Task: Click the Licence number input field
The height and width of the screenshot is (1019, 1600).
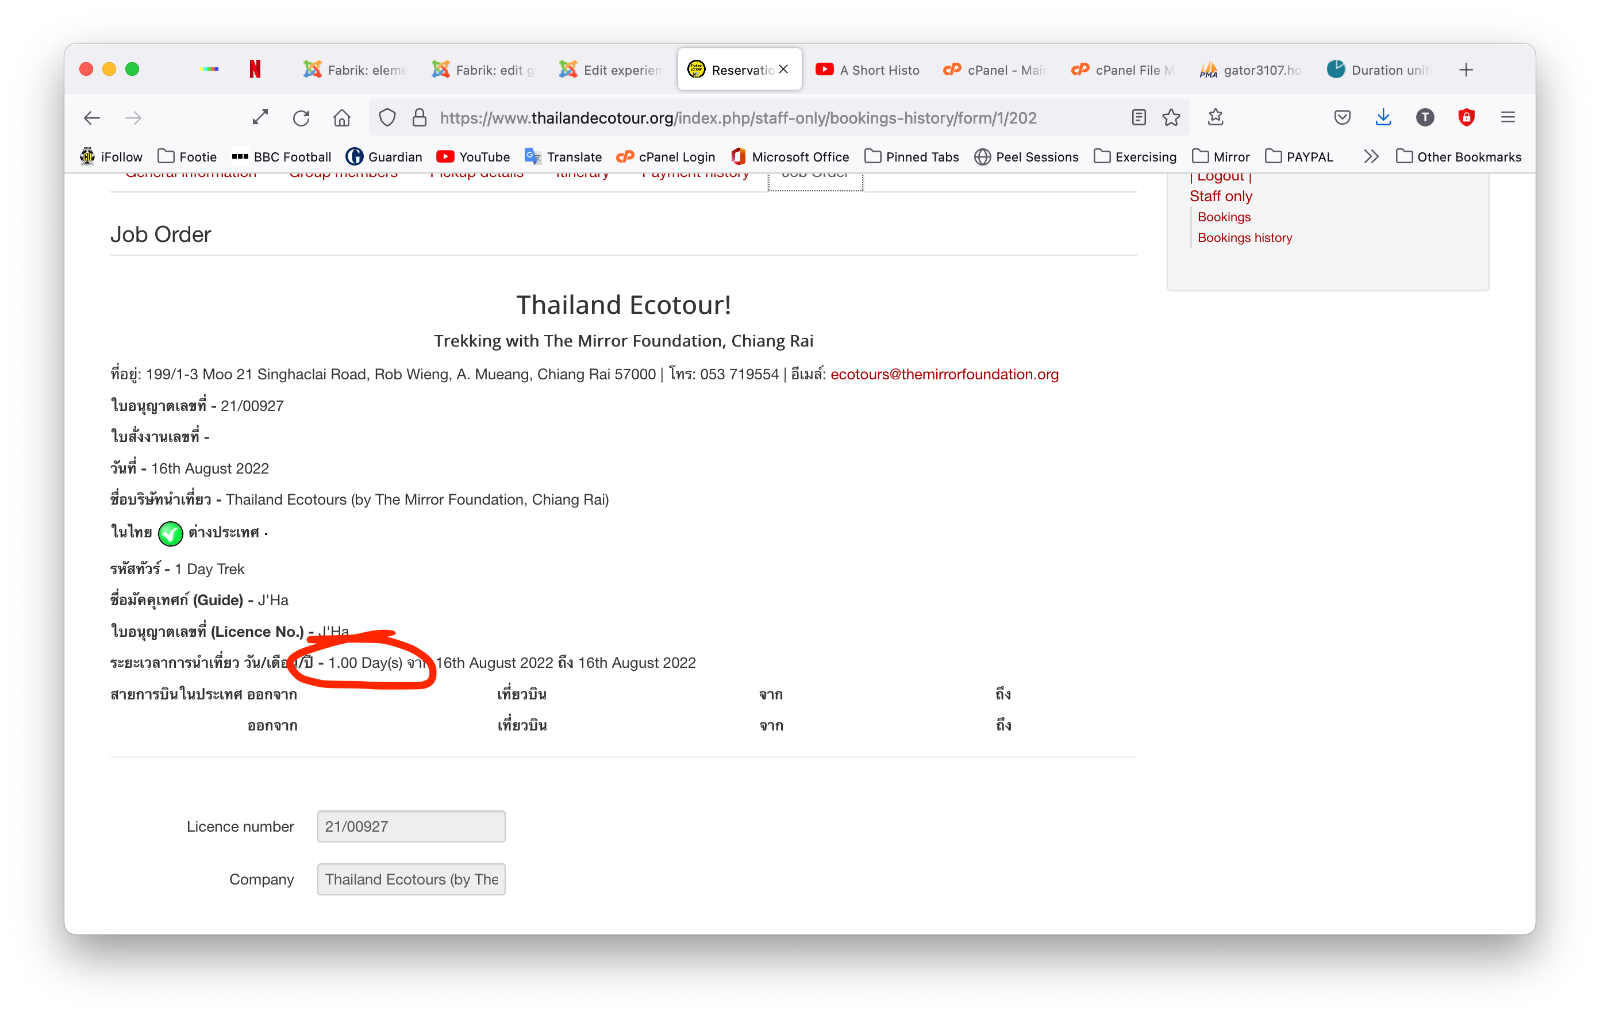Action: (411, 827)
